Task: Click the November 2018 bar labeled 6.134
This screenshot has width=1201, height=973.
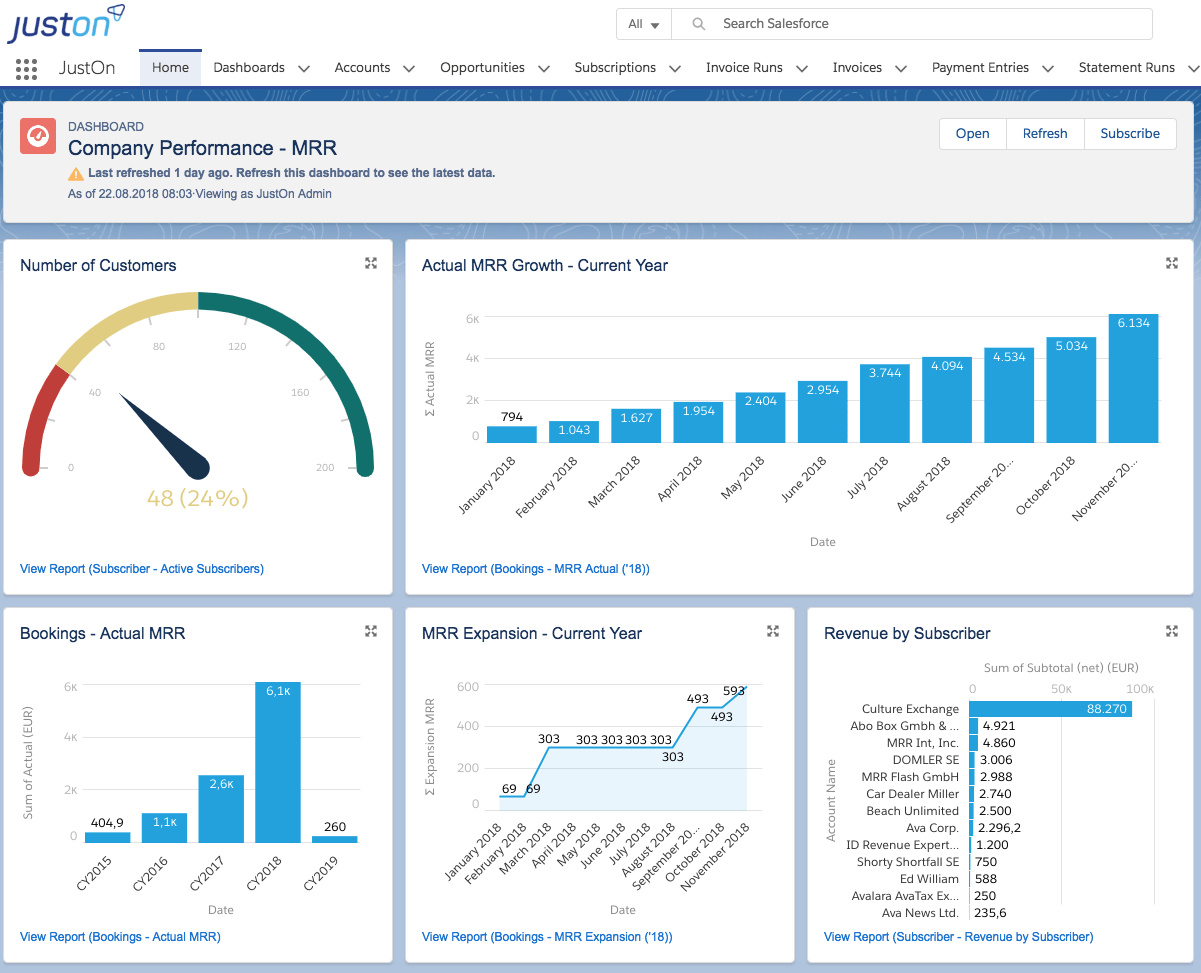Action: [x=1133, y=378]
